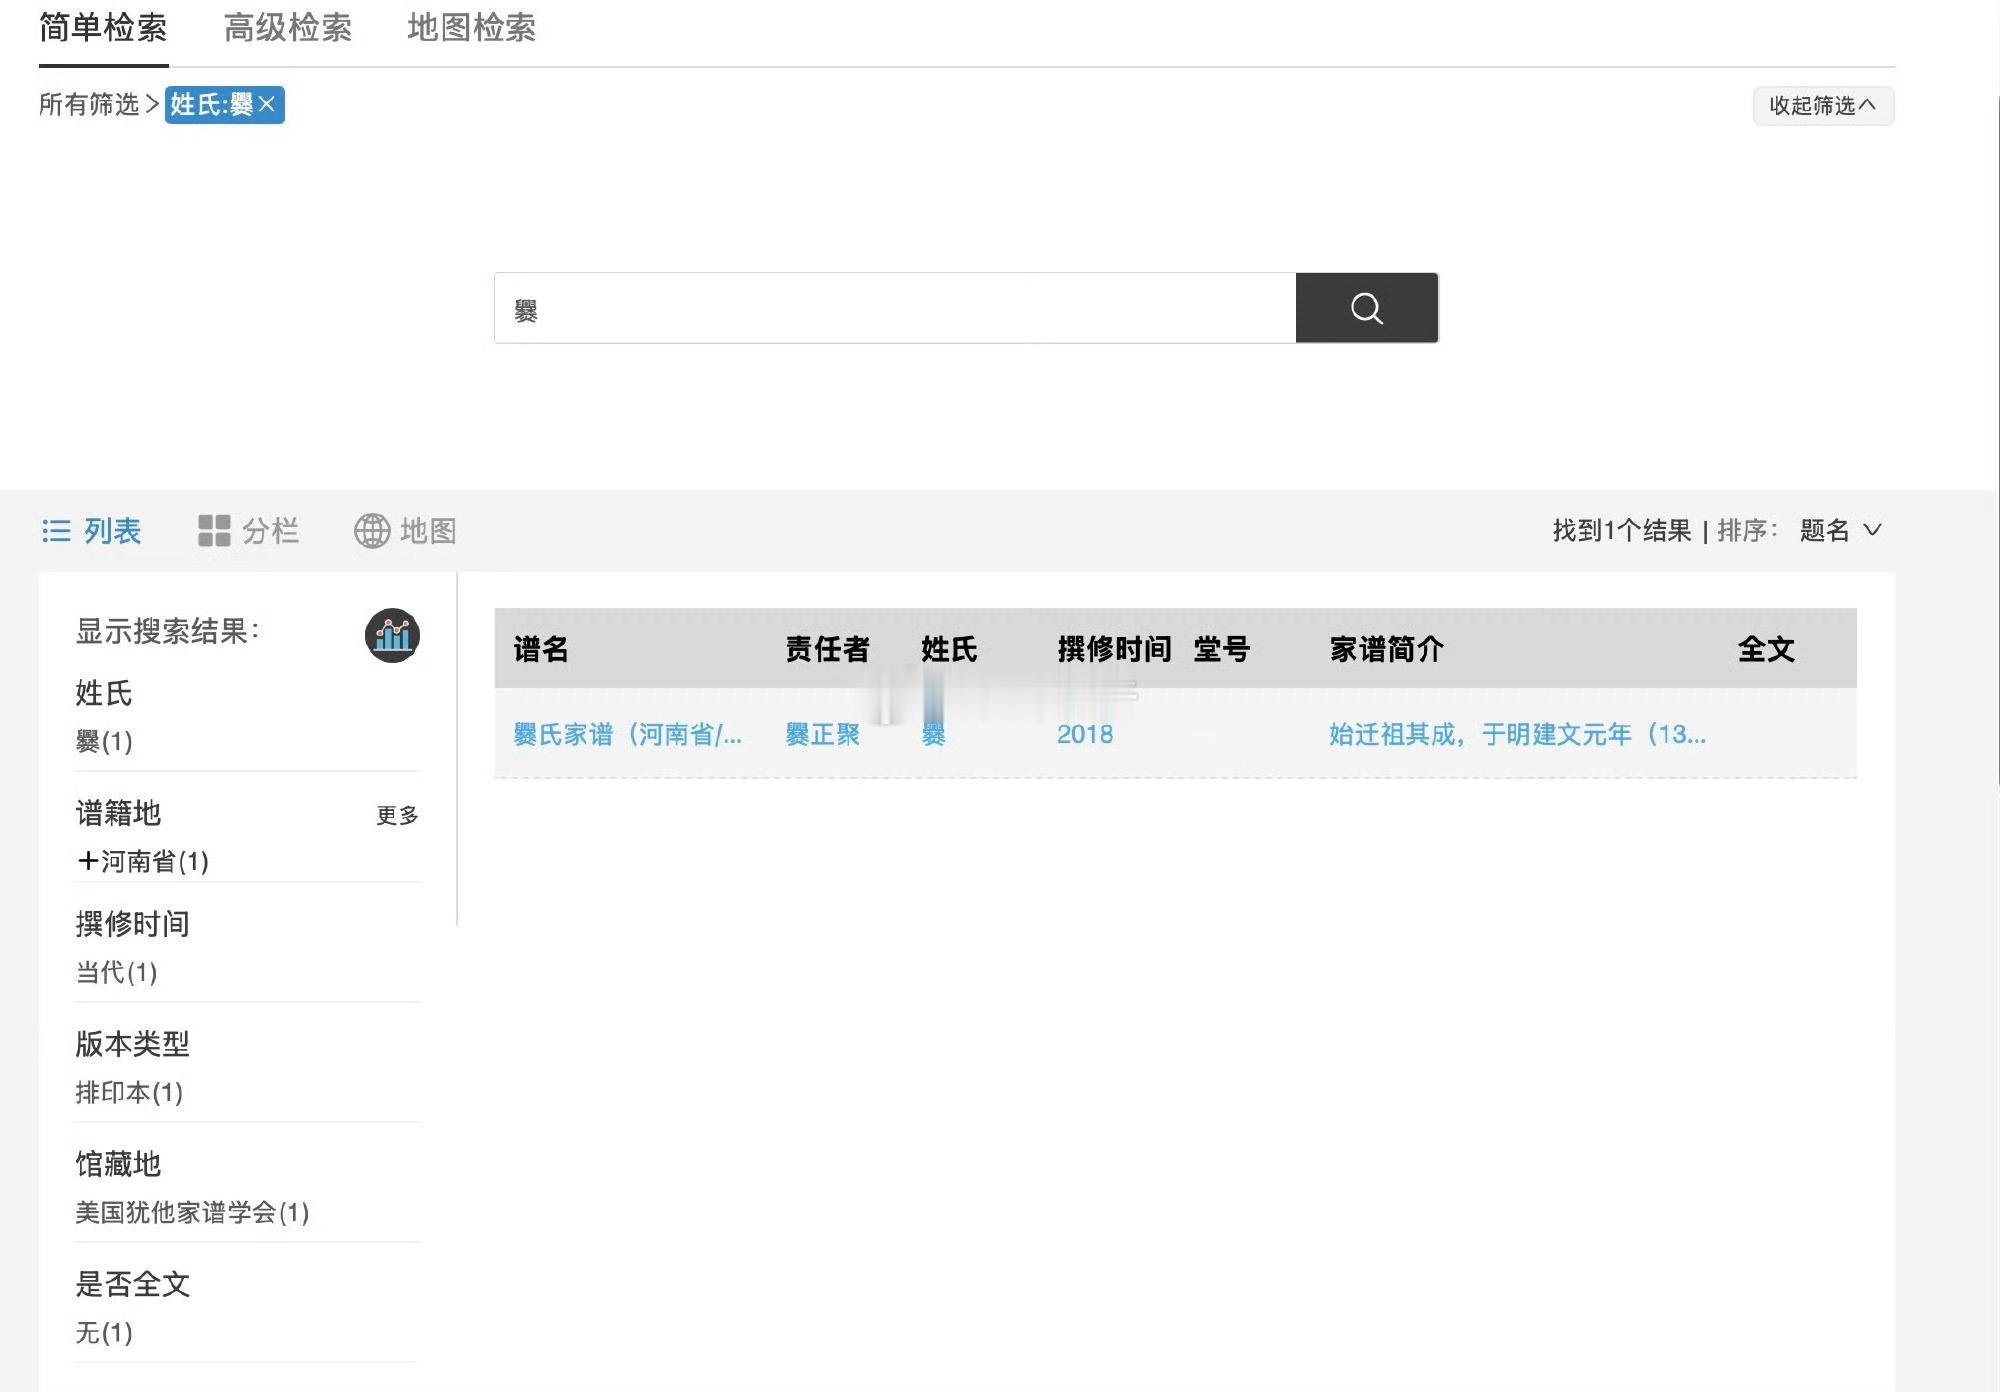Click 更多 beside 谱籍地
This screenshot has width=2000, height=1392.
397,815
